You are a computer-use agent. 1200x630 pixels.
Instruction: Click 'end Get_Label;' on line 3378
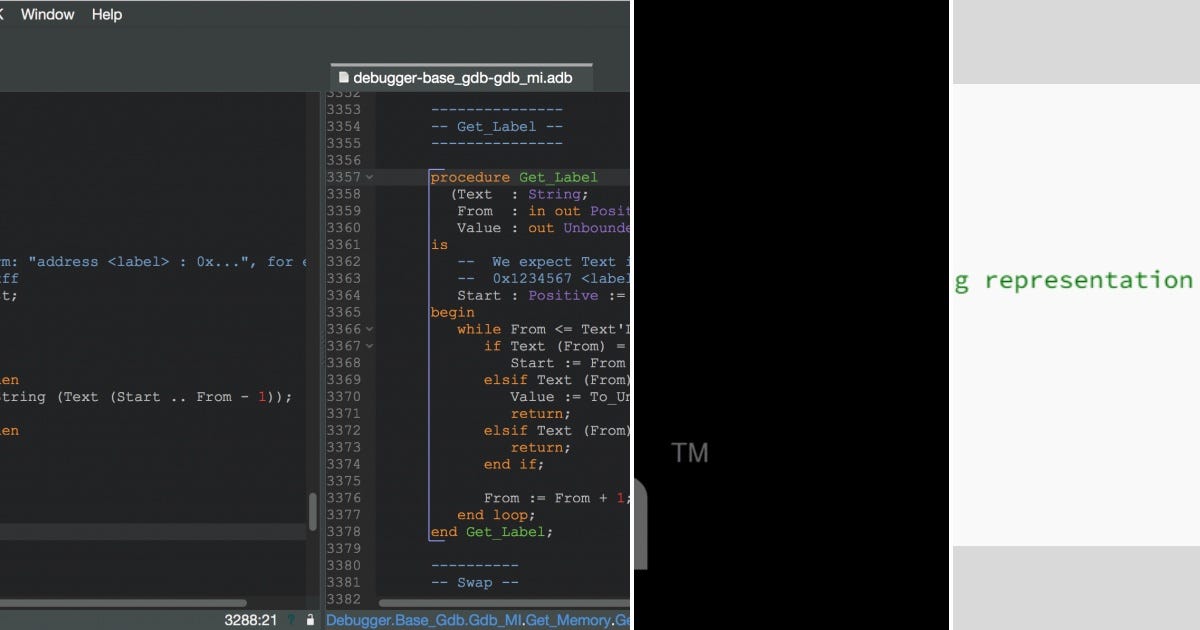tap(492, 532)
